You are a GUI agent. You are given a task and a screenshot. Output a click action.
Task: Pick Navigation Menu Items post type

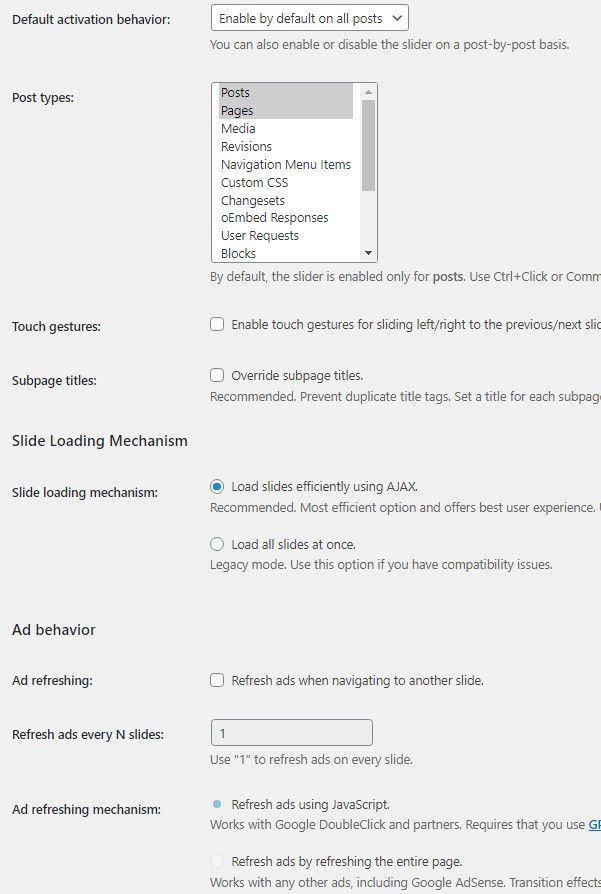click(x=286, y=165)
